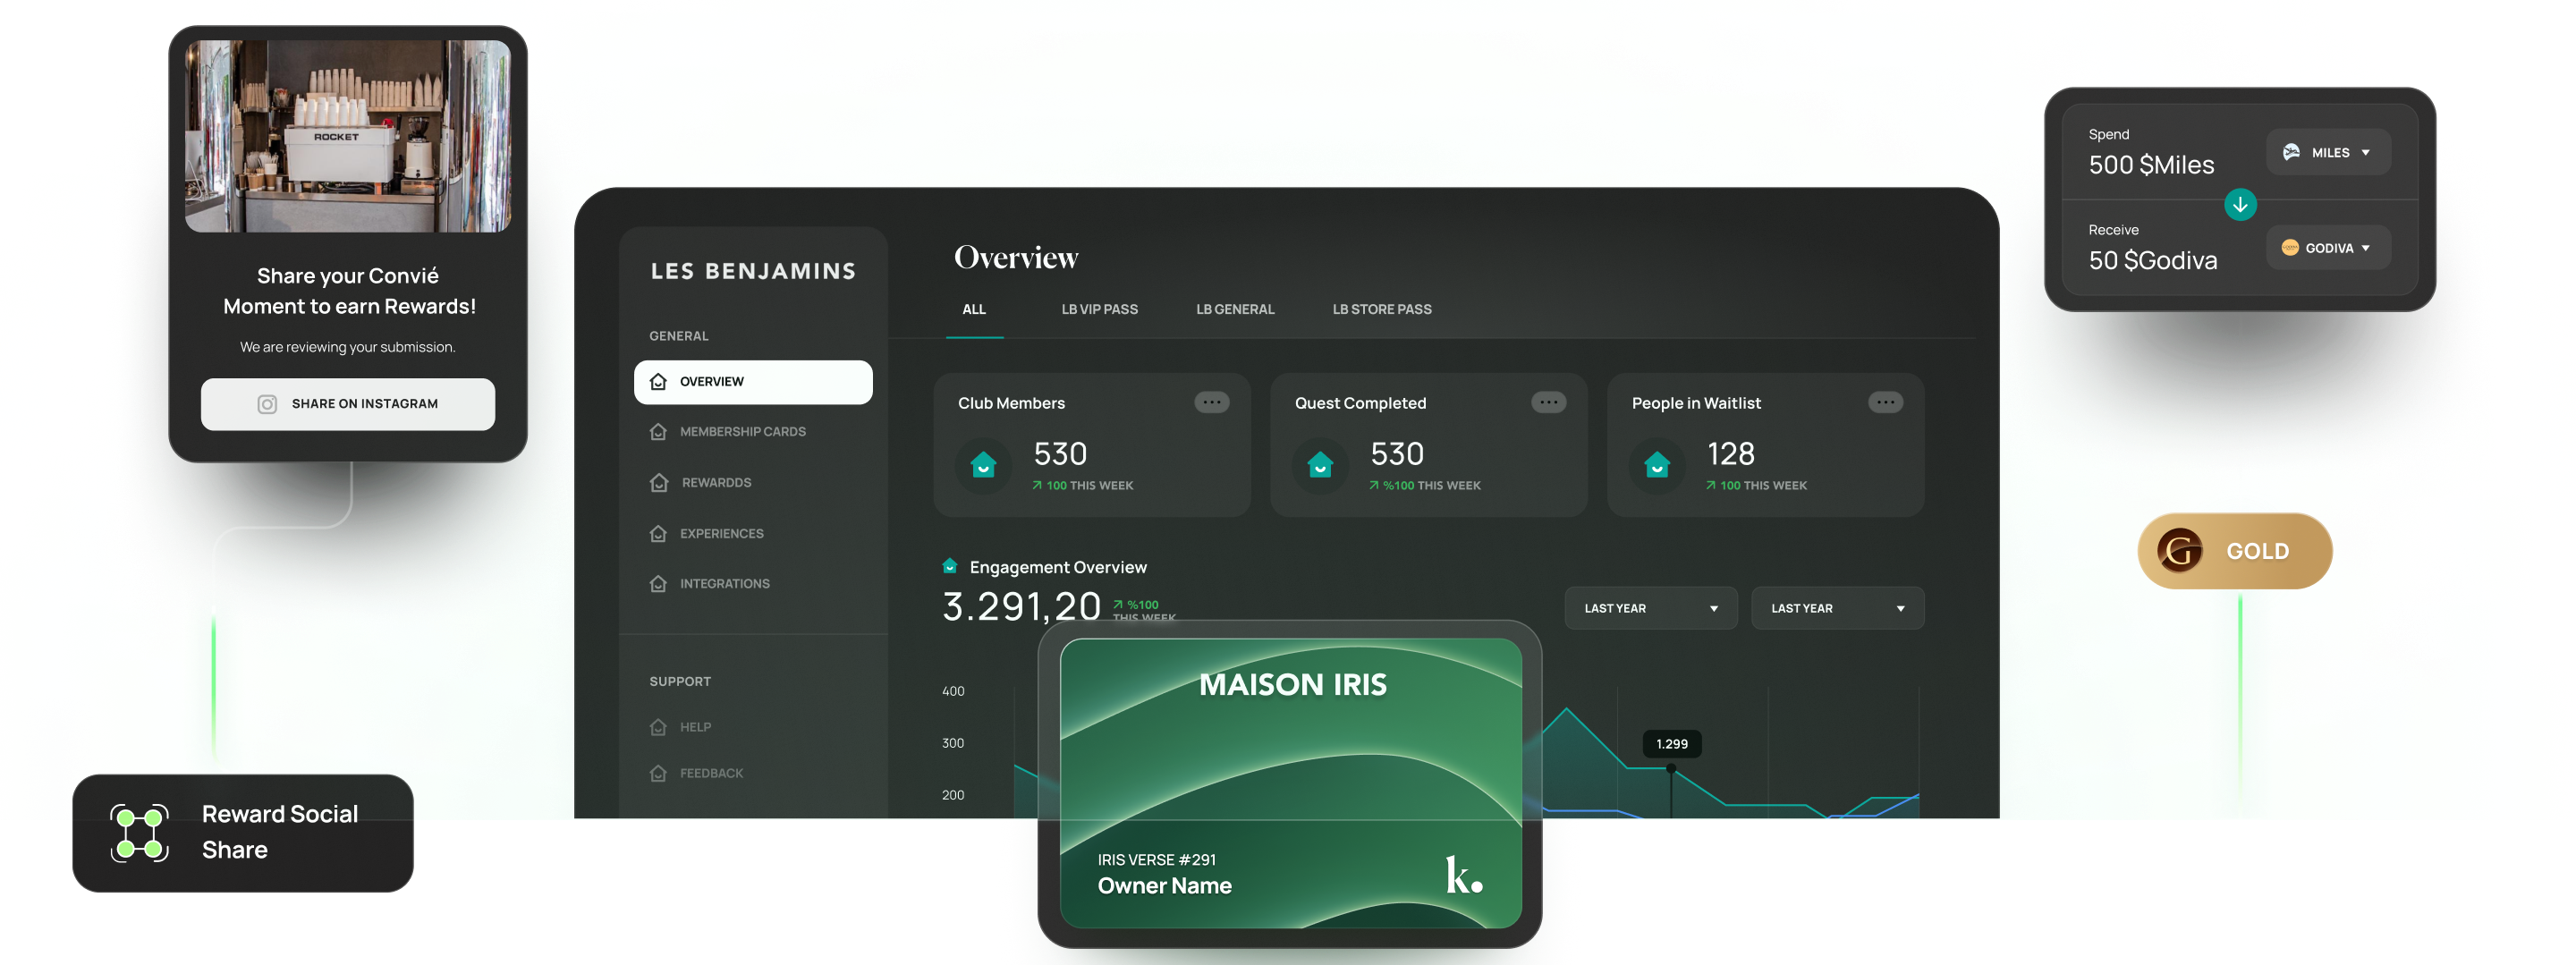The width and height of the screenshot is (2576, 965).
Task: Open Membership Cards in the sidebar
Action: [x=742, y=432]
